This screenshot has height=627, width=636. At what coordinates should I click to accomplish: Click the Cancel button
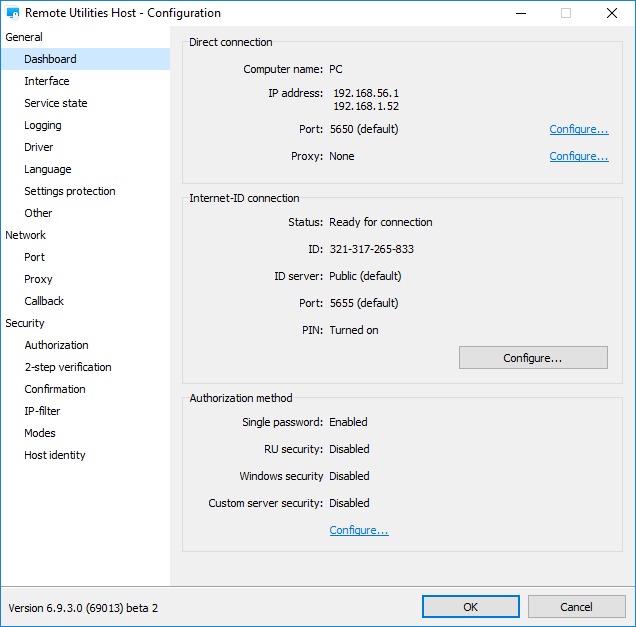pos(576,607)
